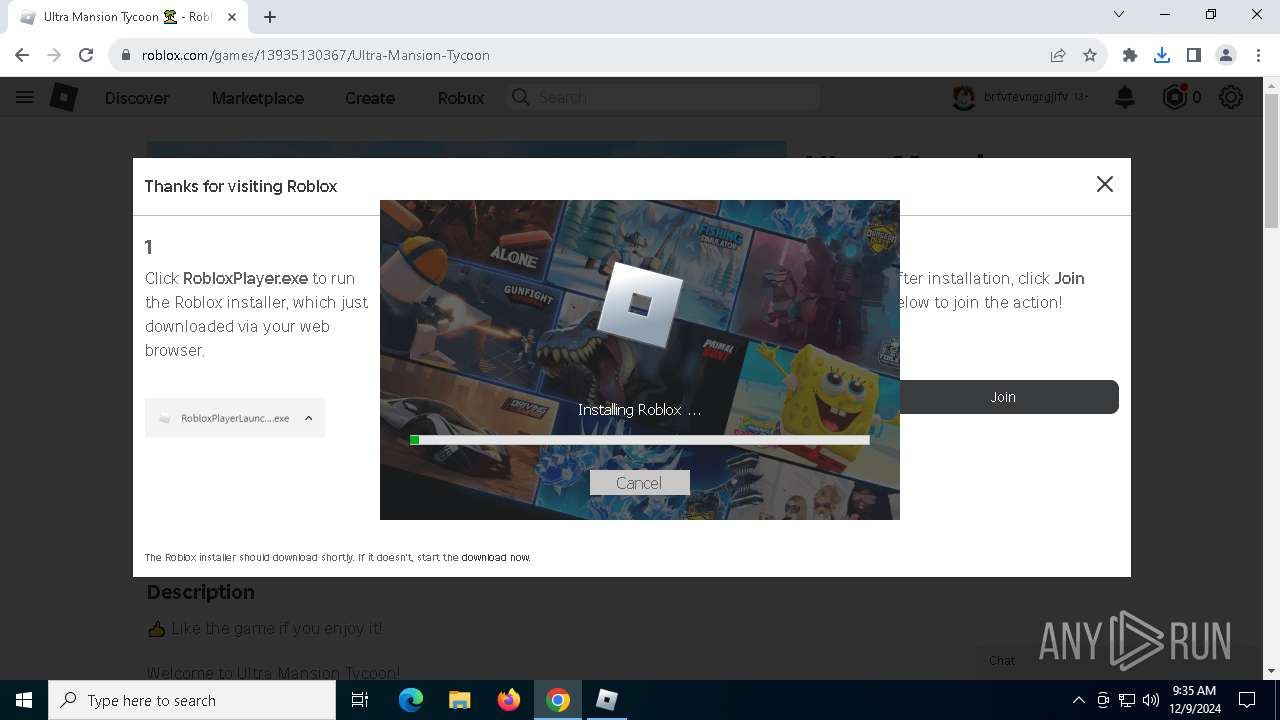Open the clock showing 9:35 AM
1280x720 pixels.
point(1193,700)
